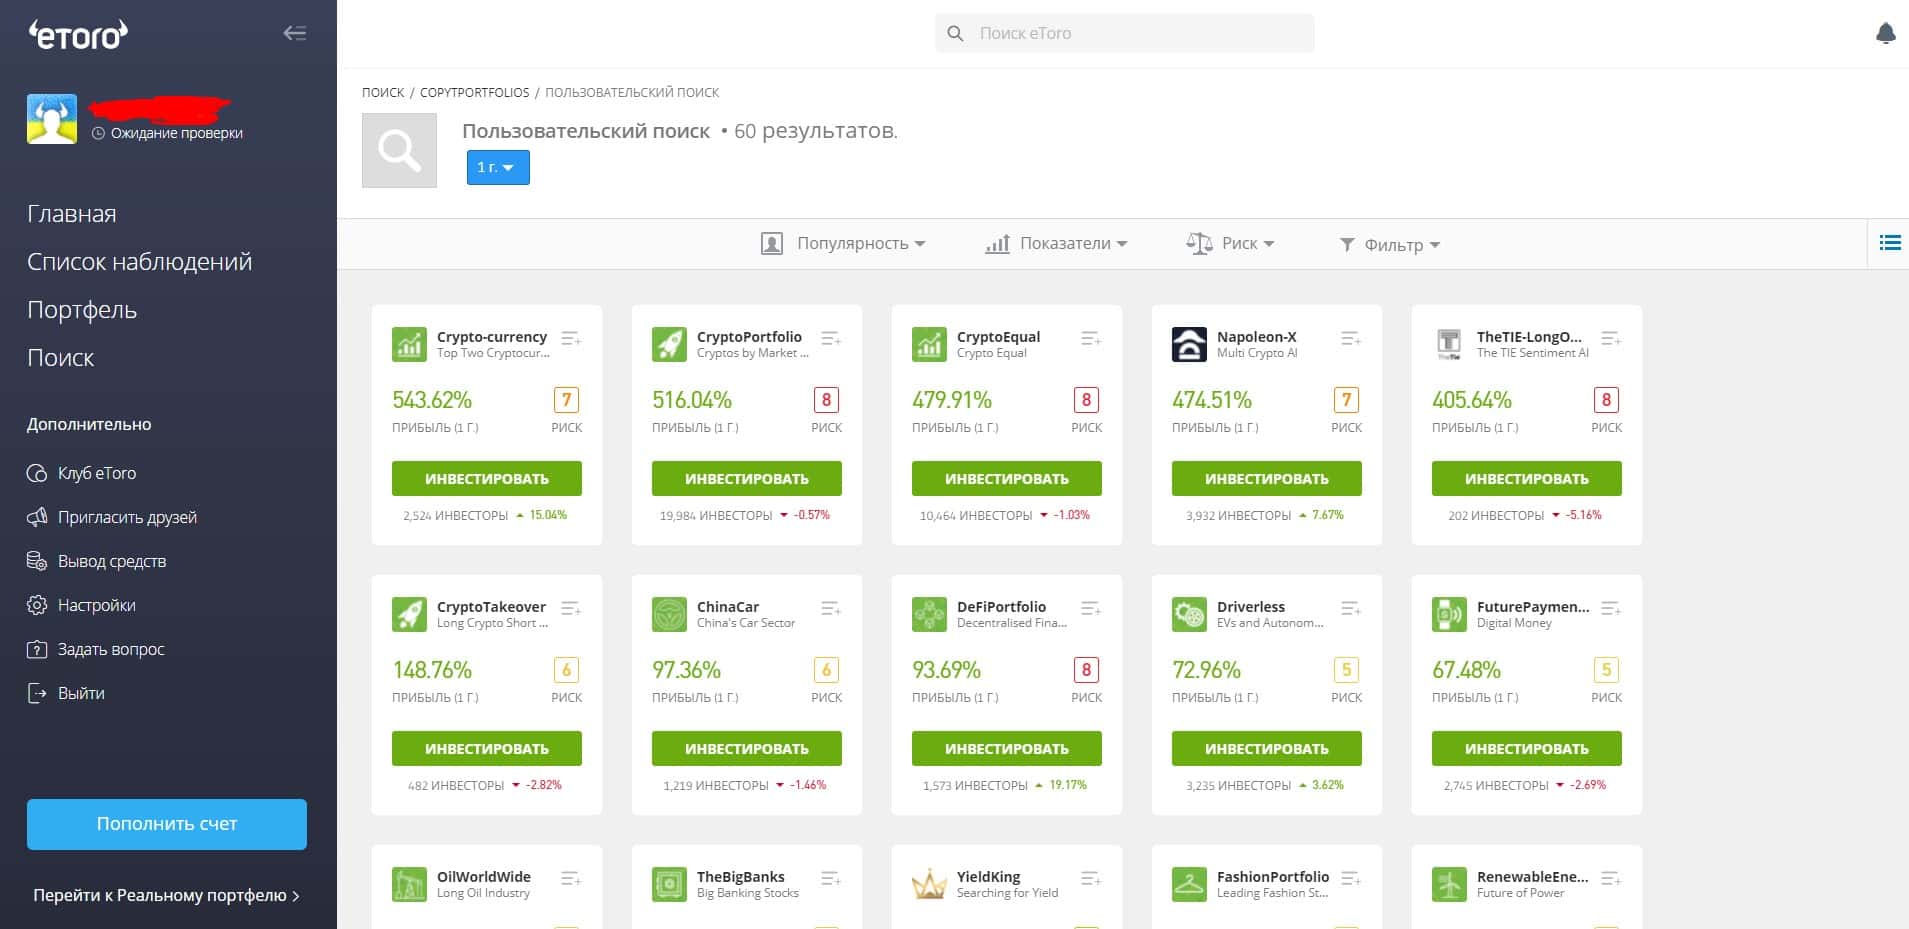The image size is (1909, 929).
Task: Click the Пополнить счет button
Action: coord(167,824)
